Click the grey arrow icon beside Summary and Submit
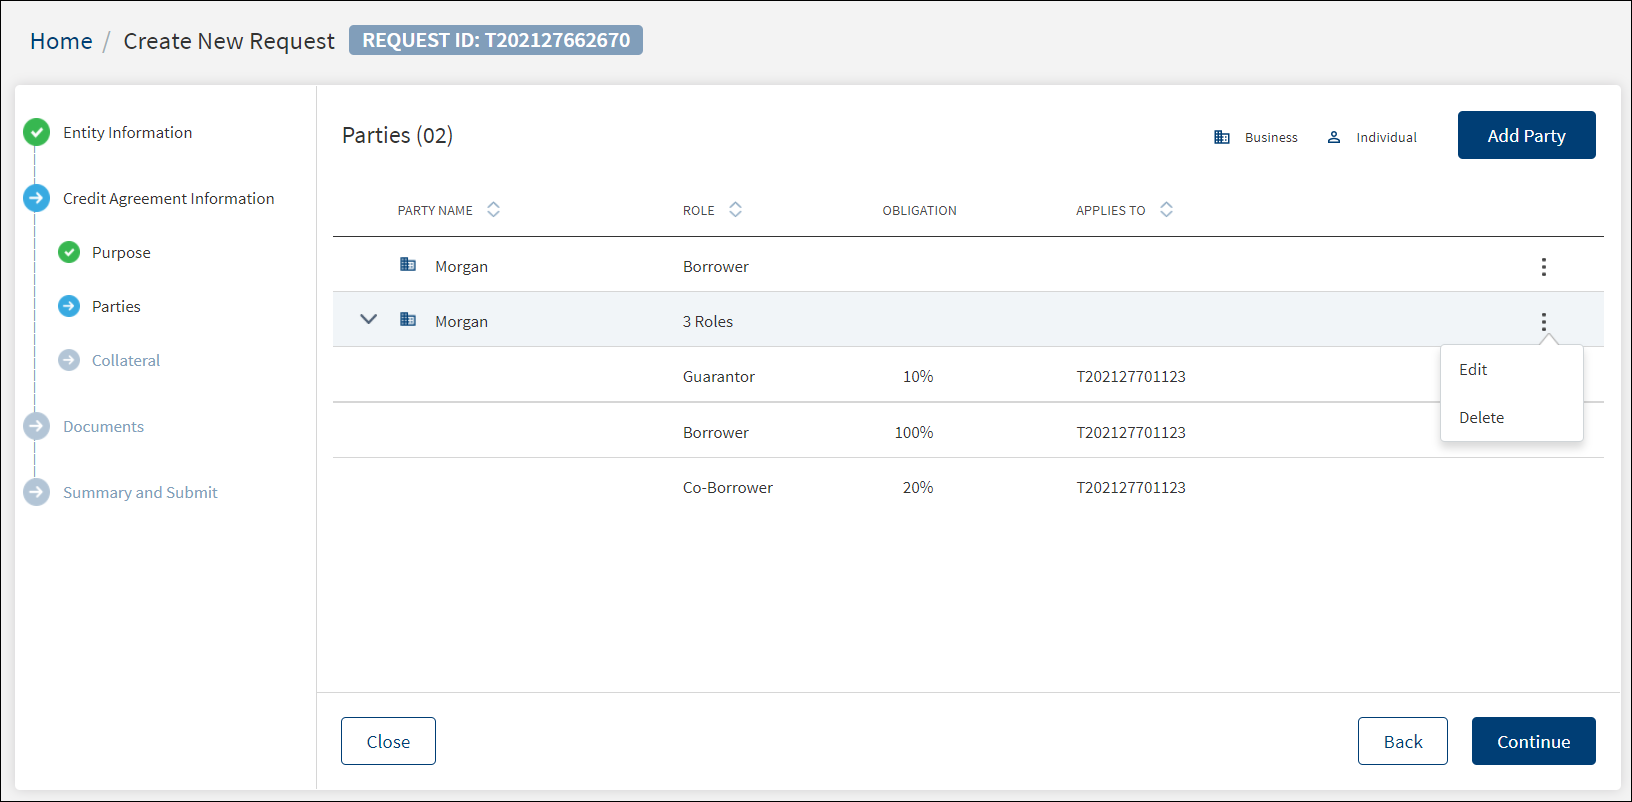 [x=37, y=492]
